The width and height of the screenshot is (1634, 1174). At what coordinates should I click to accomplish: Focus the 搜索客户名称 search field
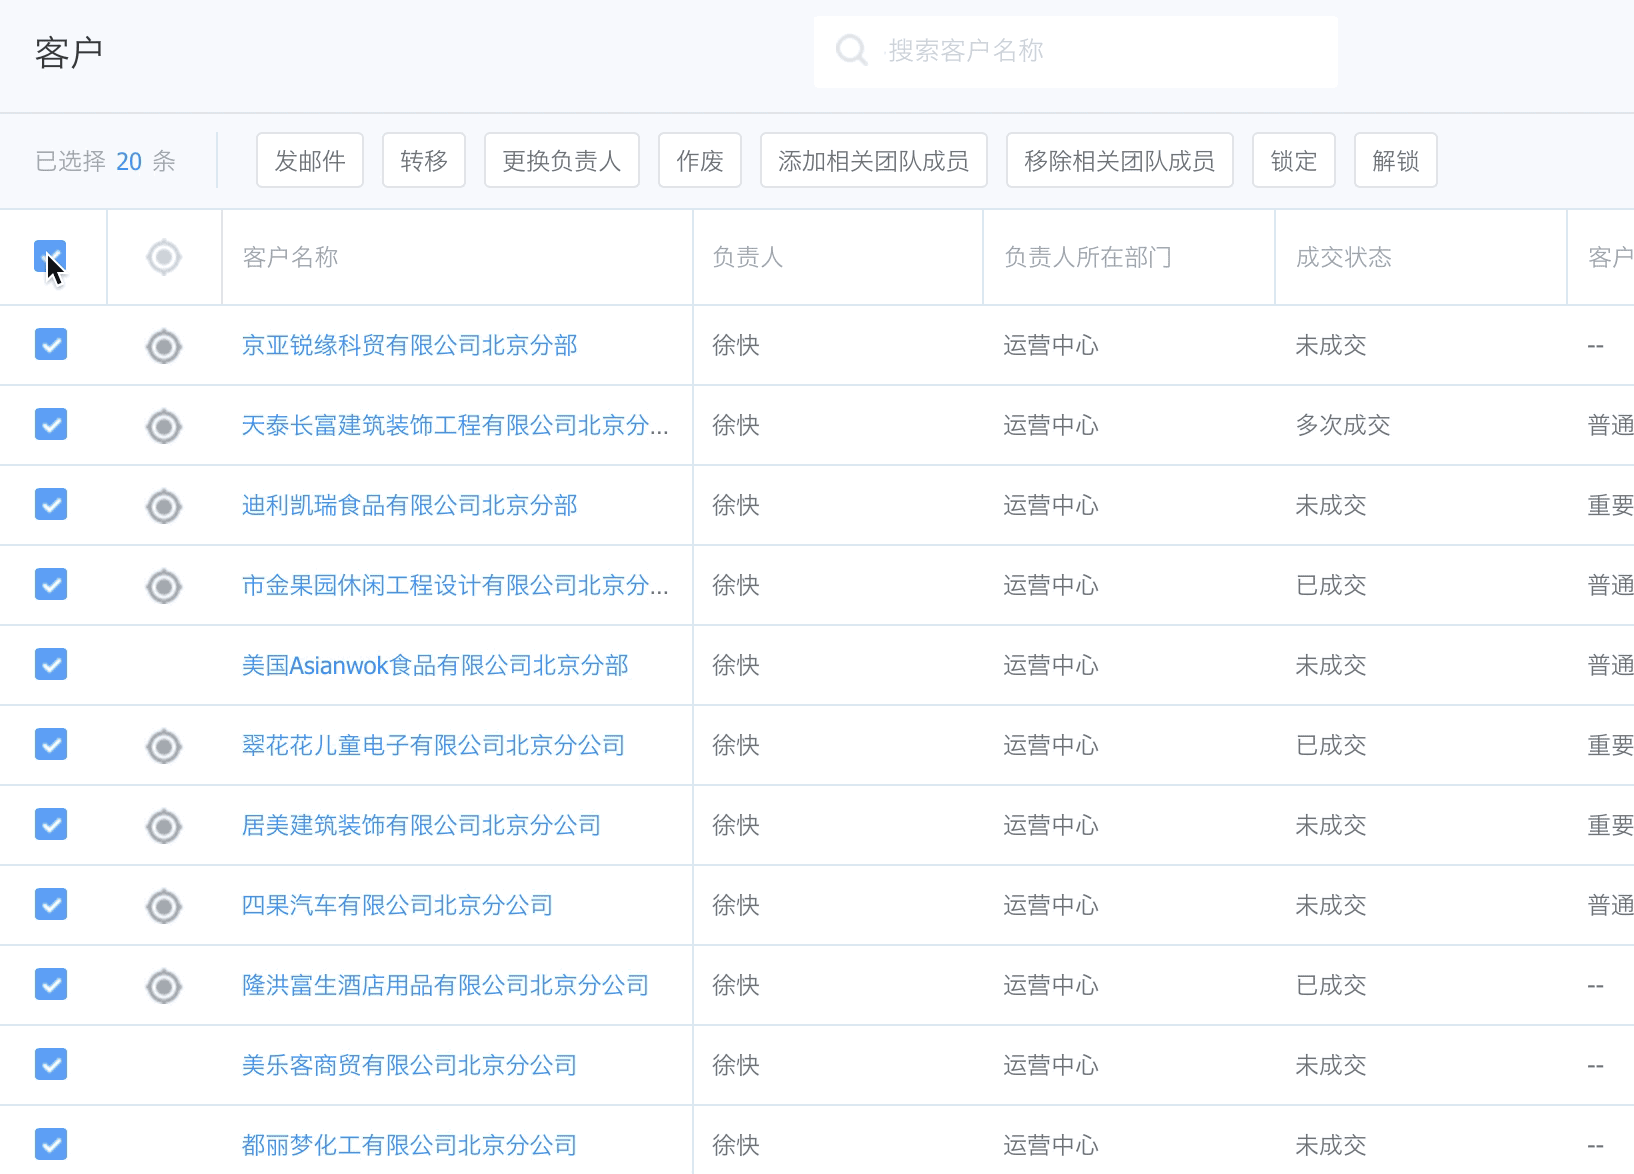1100,51
